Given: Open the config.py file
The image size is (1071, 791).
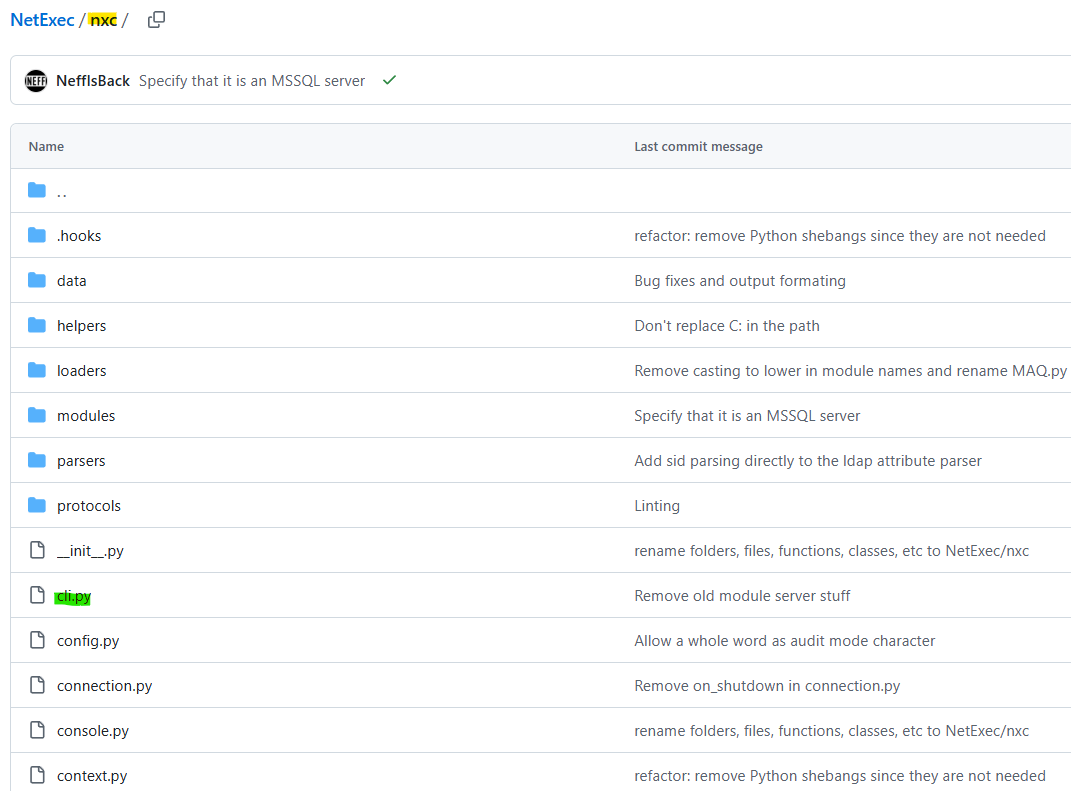Looking at the screenshot, I should 87,641.
